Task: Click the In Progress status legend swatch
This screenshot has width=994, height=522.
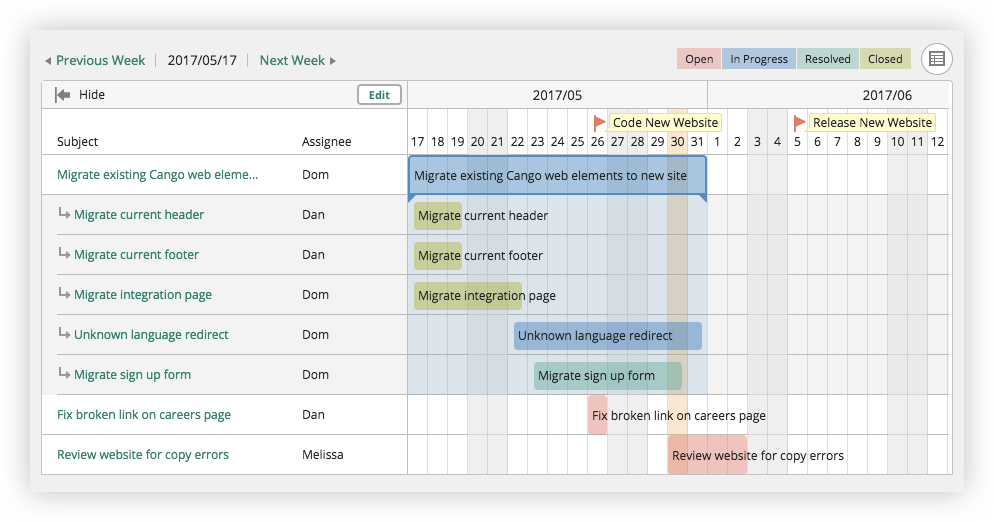Action: tap(758, 59)
